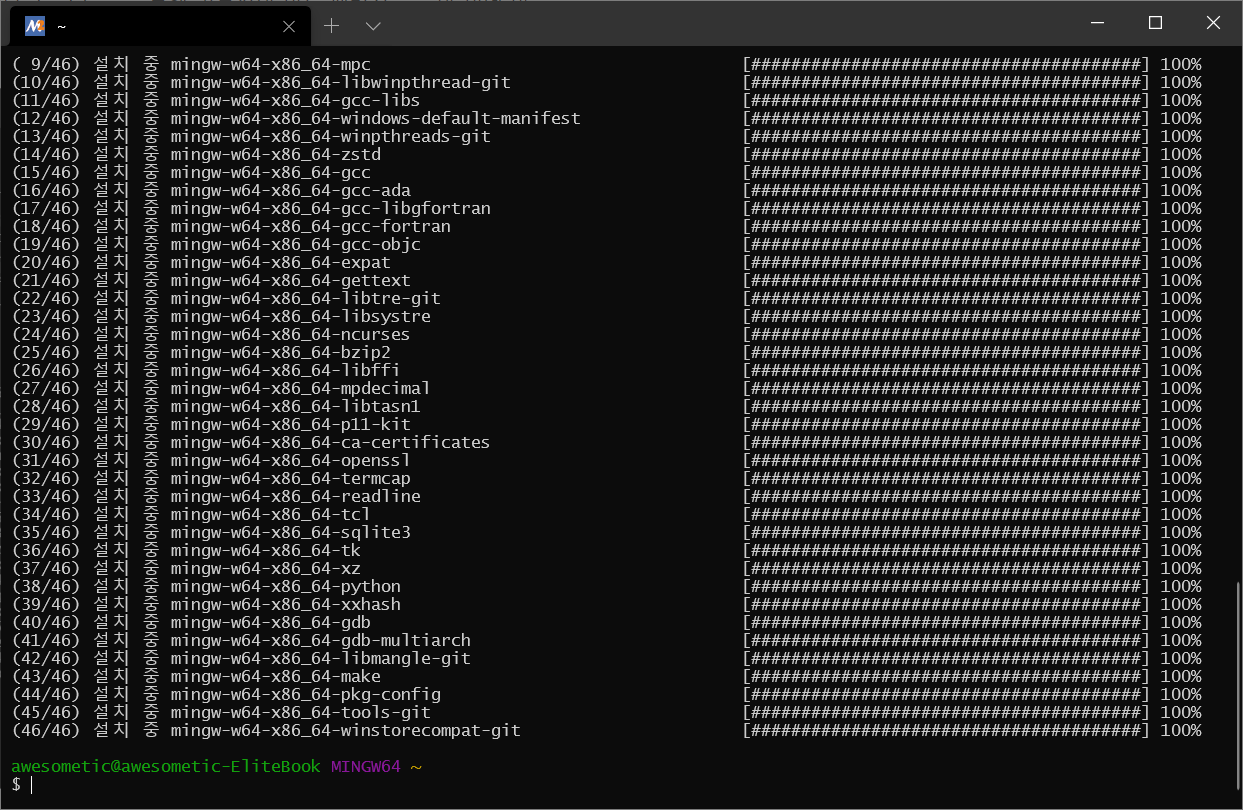This screenshot has width=1243, height=810.
Task: Click mingw-w64-x86_64-ca-certificates text
Action: point(331,442)
